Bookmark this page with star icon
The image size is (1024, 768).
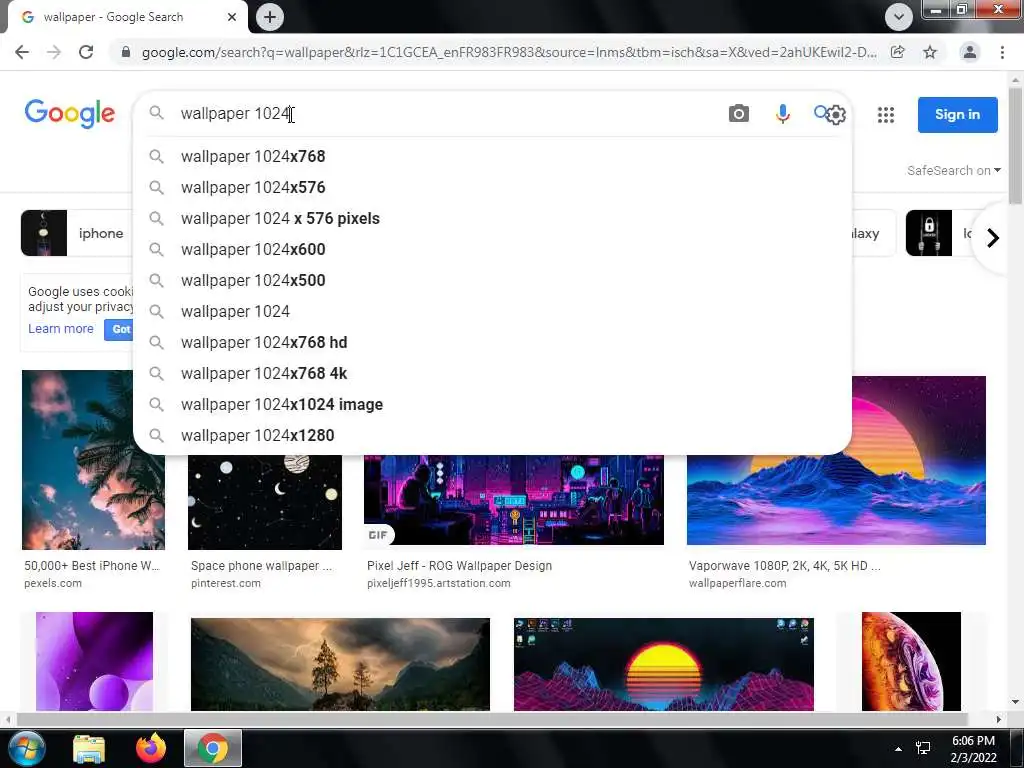930,52
